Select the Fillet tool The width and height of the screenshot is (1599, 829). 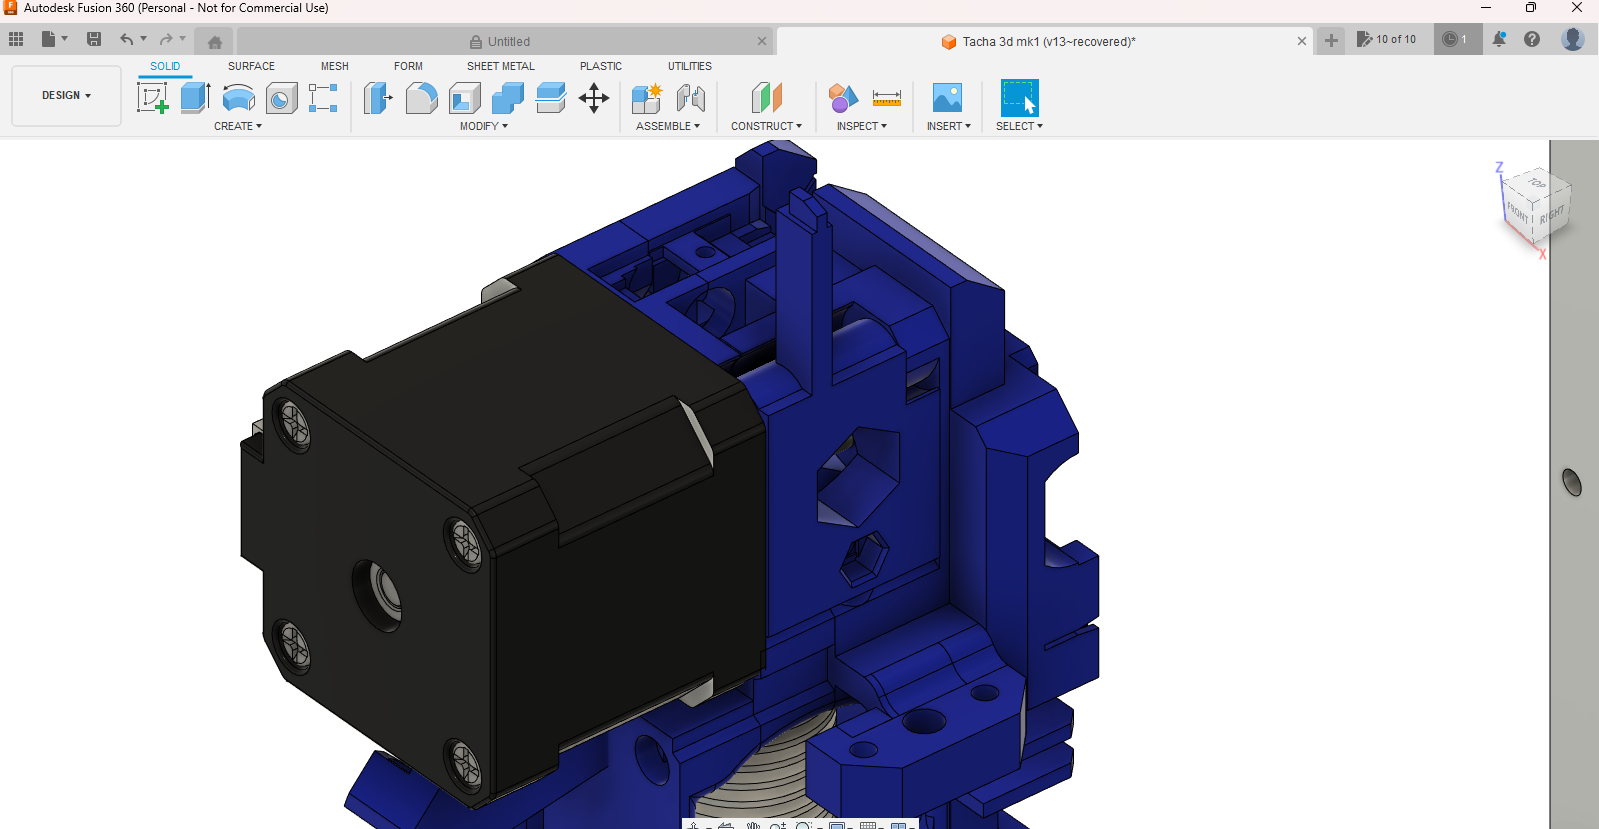(x=422, y=98)
